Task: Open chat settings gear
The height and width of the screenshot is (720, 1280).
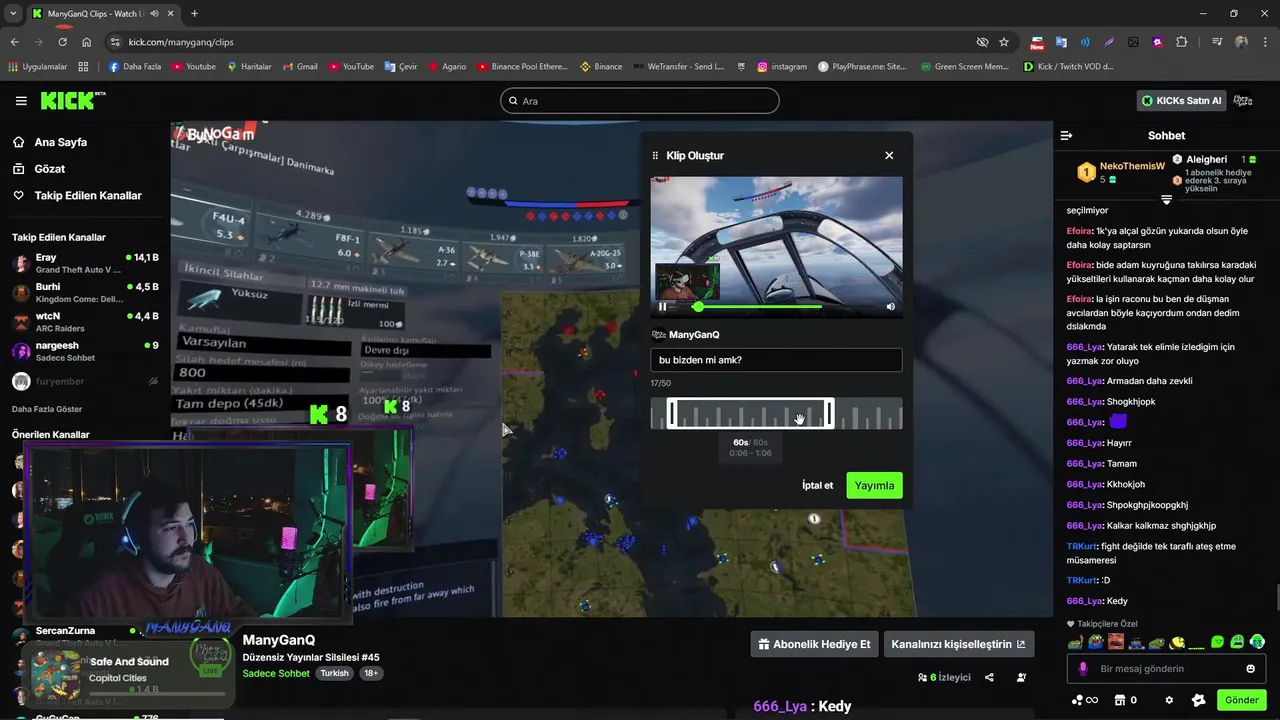Action: click(x=1169, y=700)
